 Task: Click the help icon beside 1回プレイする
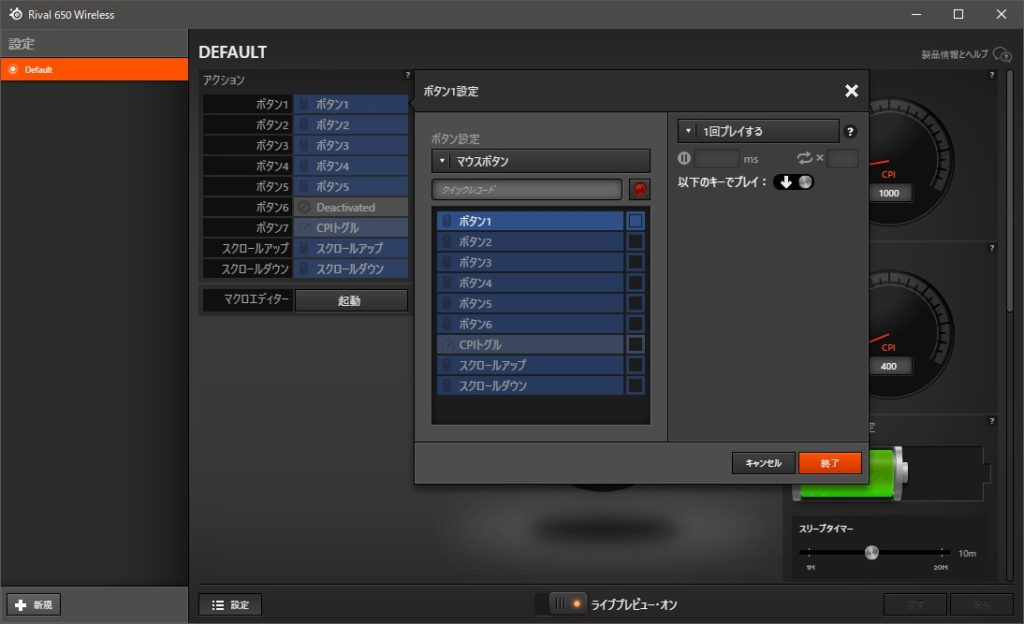coord(850,131)
